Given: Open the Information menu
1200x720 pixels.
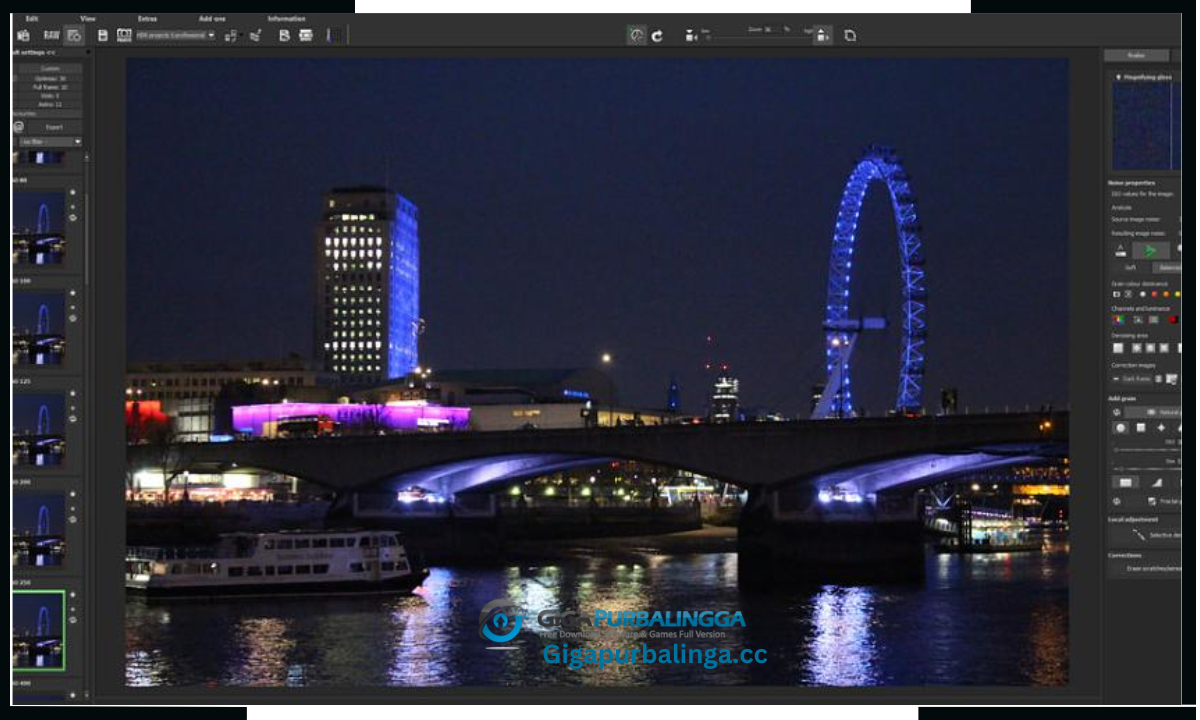Looking at the screenshot, I should (x=287, y=19).
